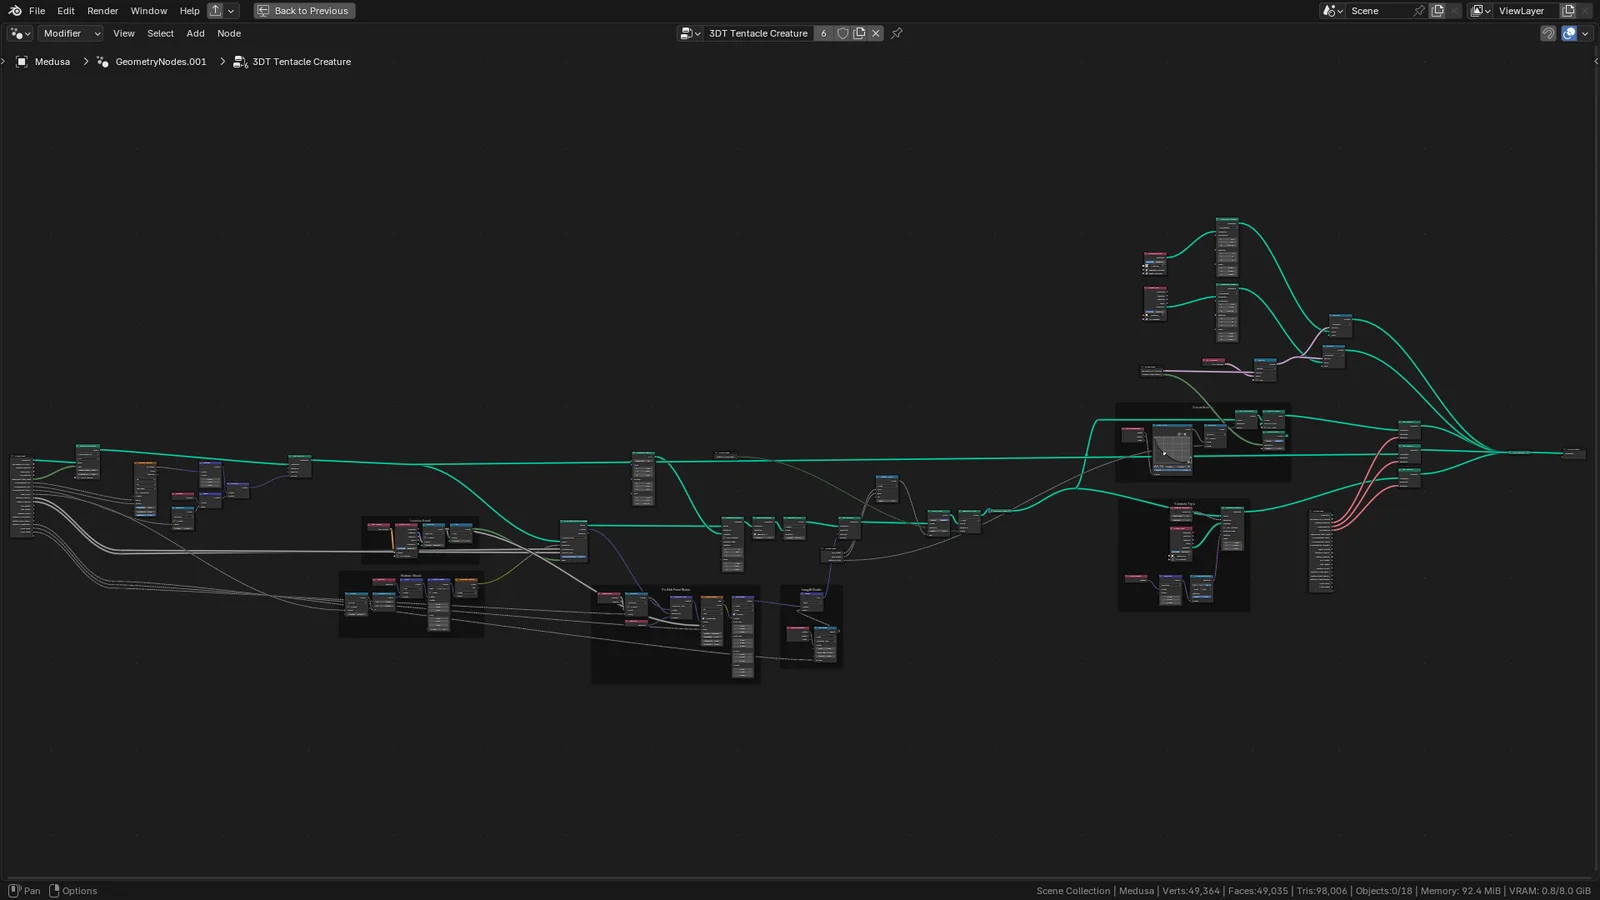The width and height of the screenshot is (1600, 900).
Task: Click the 3DT Tentacle Creature name field
Action: click(x=758, y=33)
